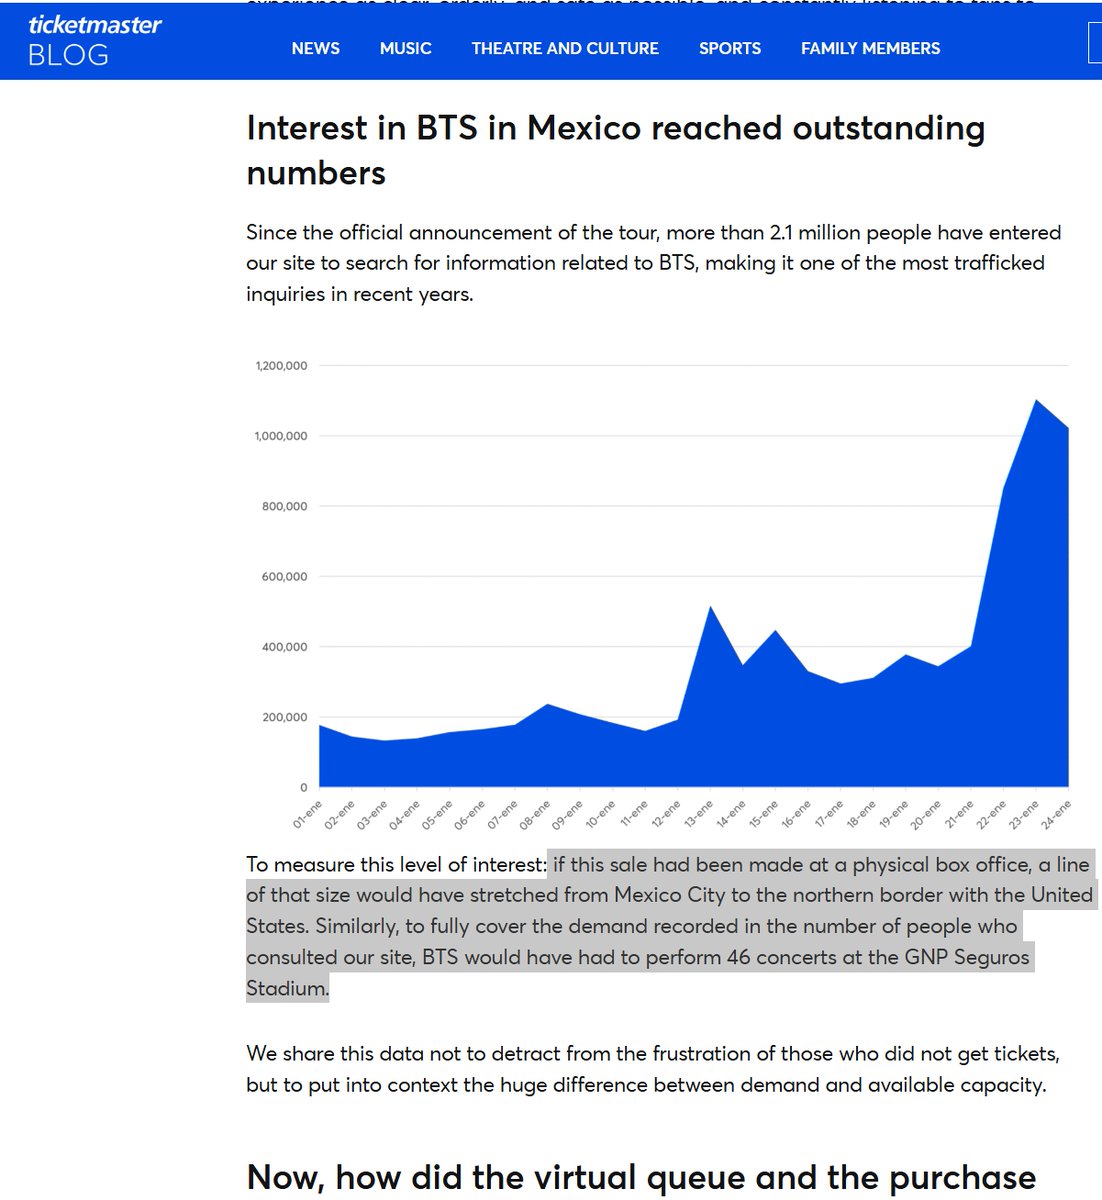Image resolution: width=1102 pixels, height=1200 pixels.
Task: Click the highlighted text about 46 concerts
Action: point(672,926)
